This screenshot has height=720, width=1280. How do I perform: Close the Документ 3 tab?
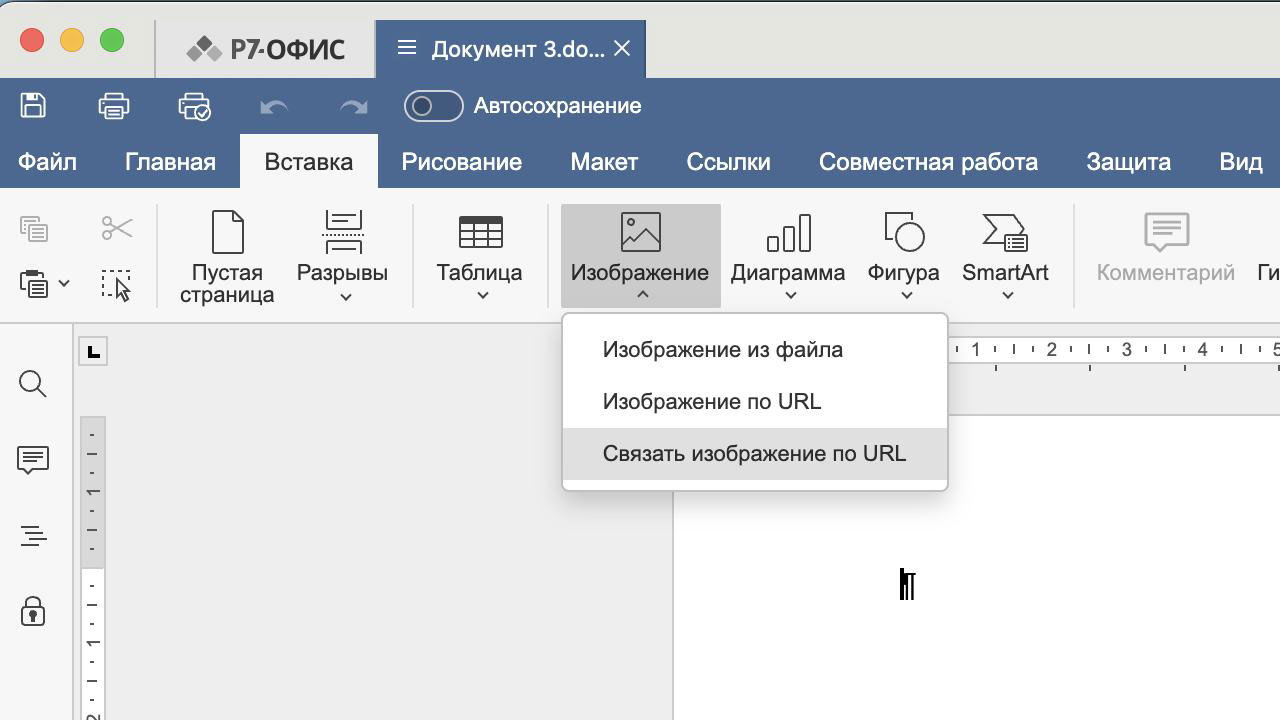point(622,48)
